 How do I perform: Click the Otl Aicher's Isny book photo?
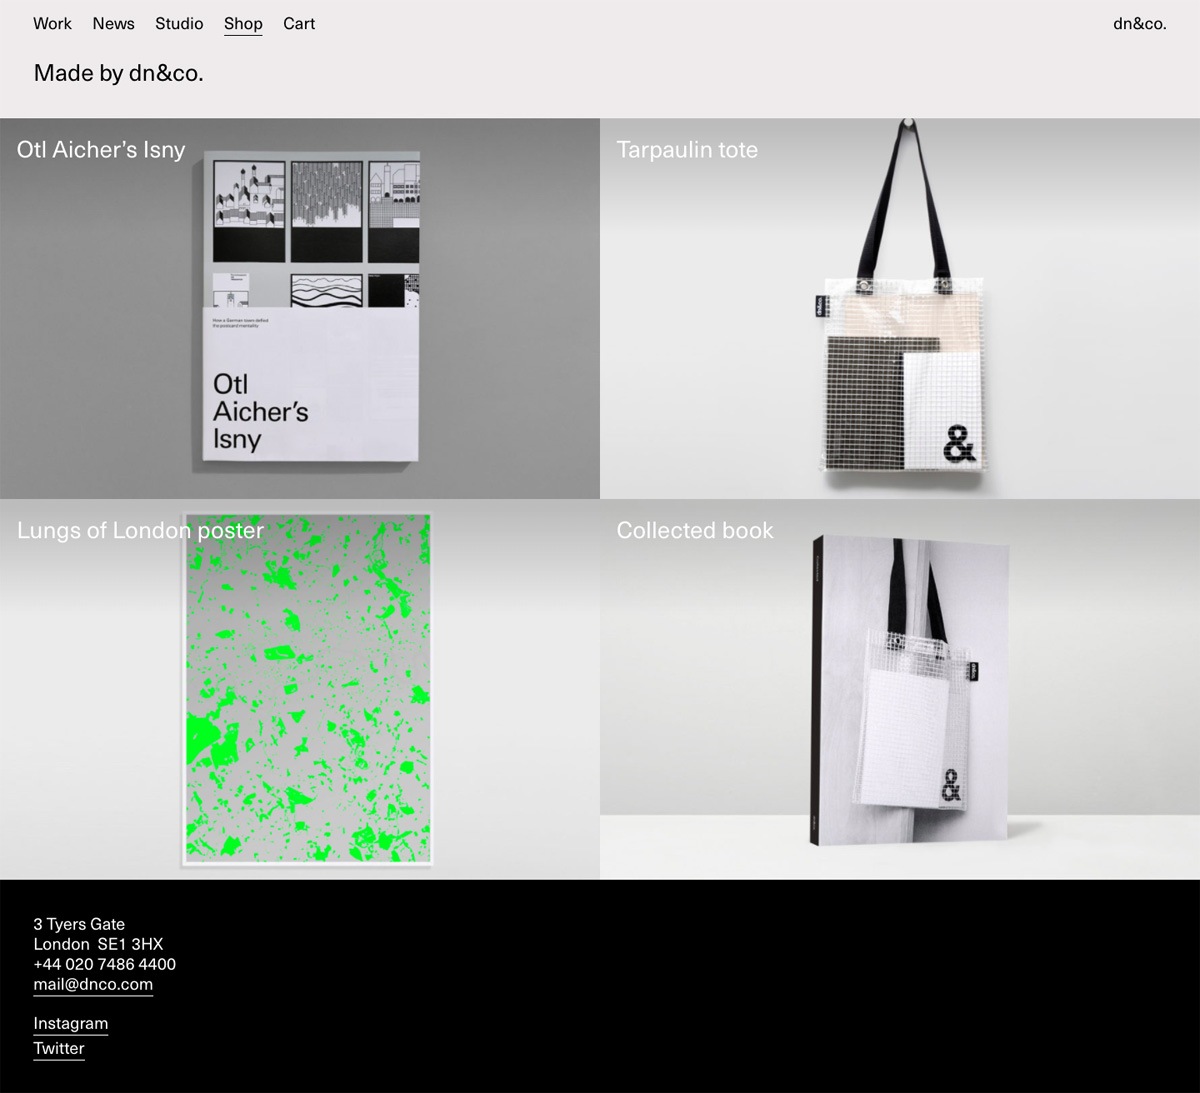point(310,310)
